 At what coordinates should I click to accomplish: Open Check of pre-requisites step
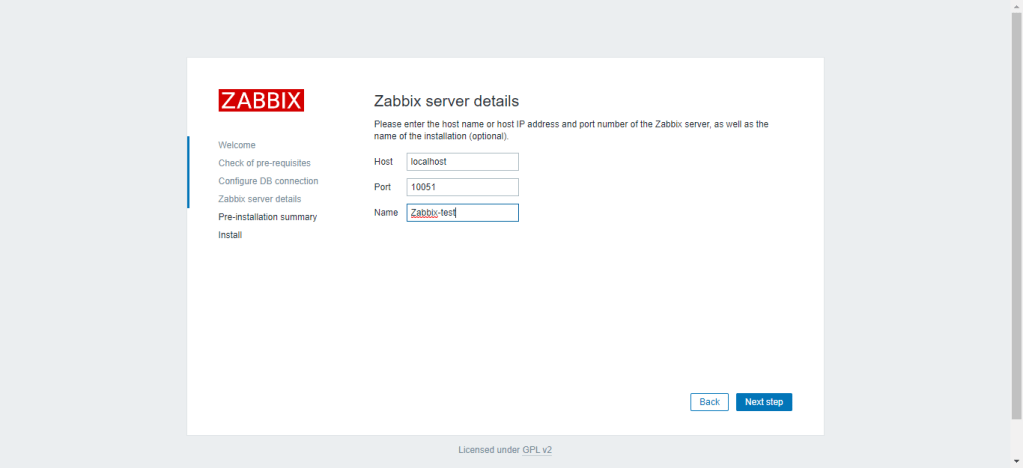coord(264,163)
